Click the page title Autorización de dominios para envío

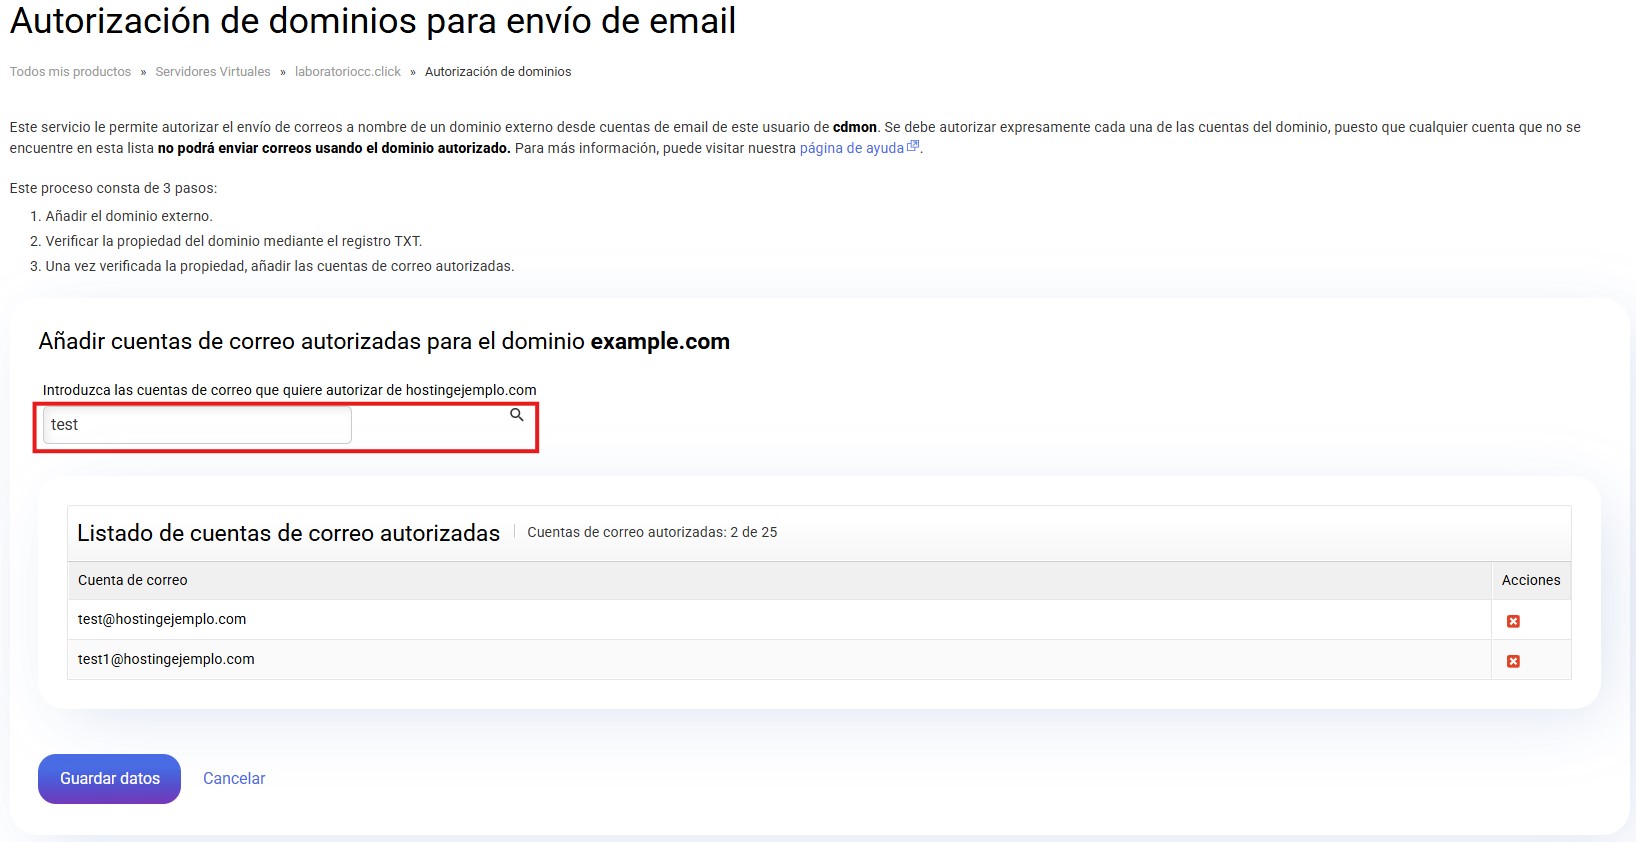point(372,21)
